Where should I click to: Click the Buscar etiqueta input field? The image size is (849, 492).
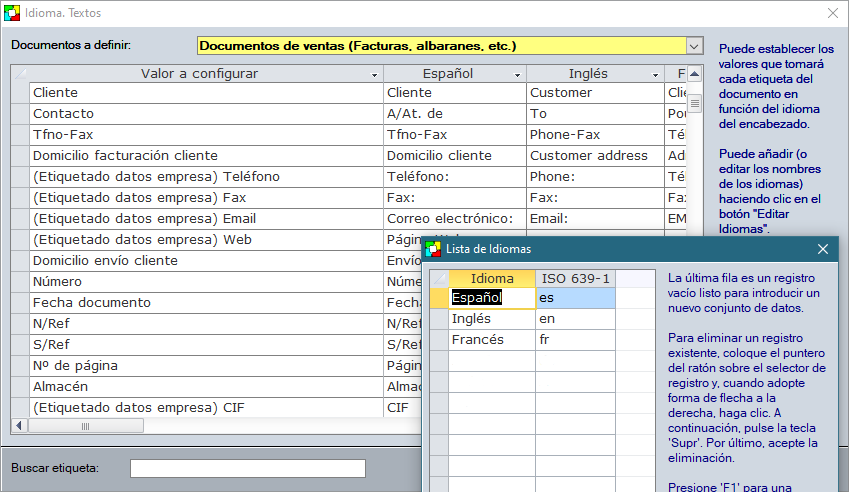tap(248, 468)
